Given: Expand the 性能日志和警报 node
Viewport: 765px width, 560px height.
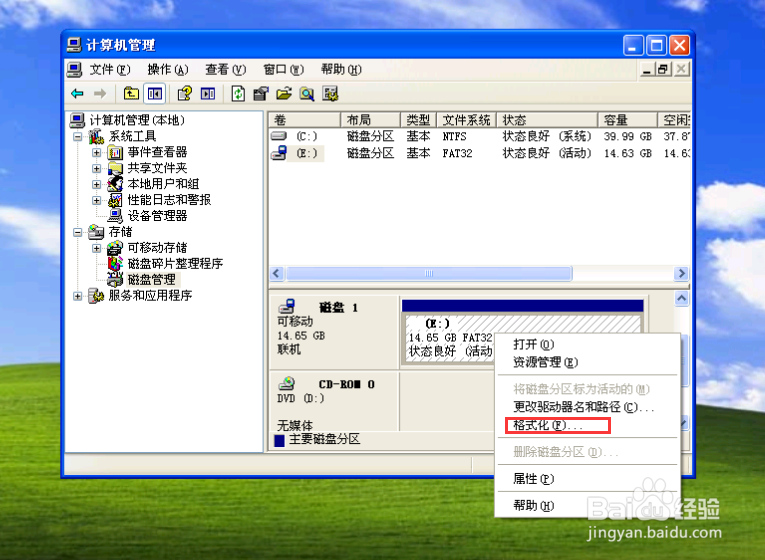Looking at the screenshot, I should coord(97,200).
